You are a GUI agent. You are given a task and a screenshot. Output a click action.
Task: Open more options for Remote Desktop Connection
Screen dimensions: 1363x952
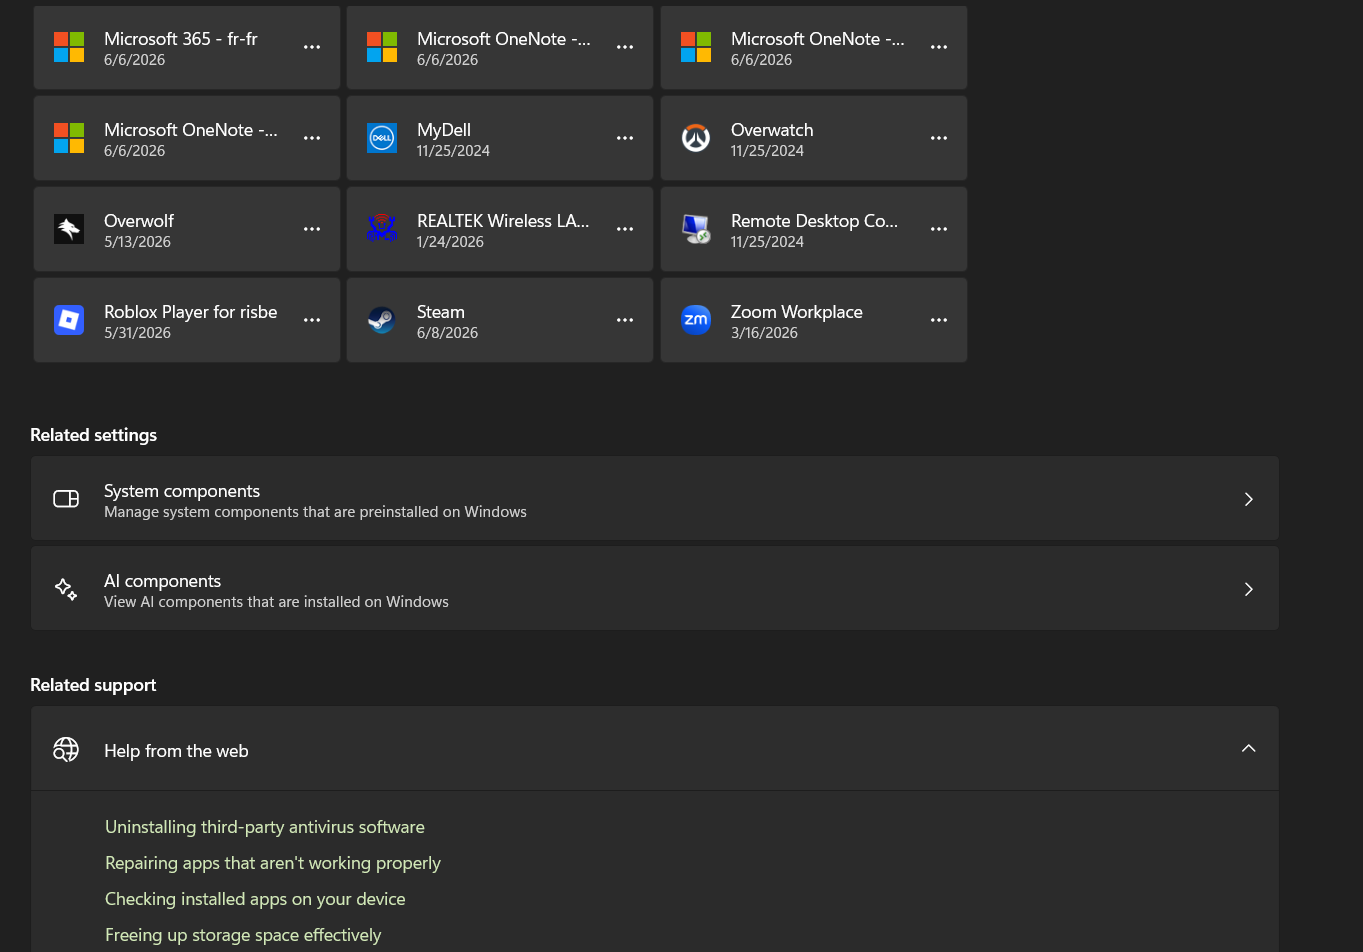939,229
